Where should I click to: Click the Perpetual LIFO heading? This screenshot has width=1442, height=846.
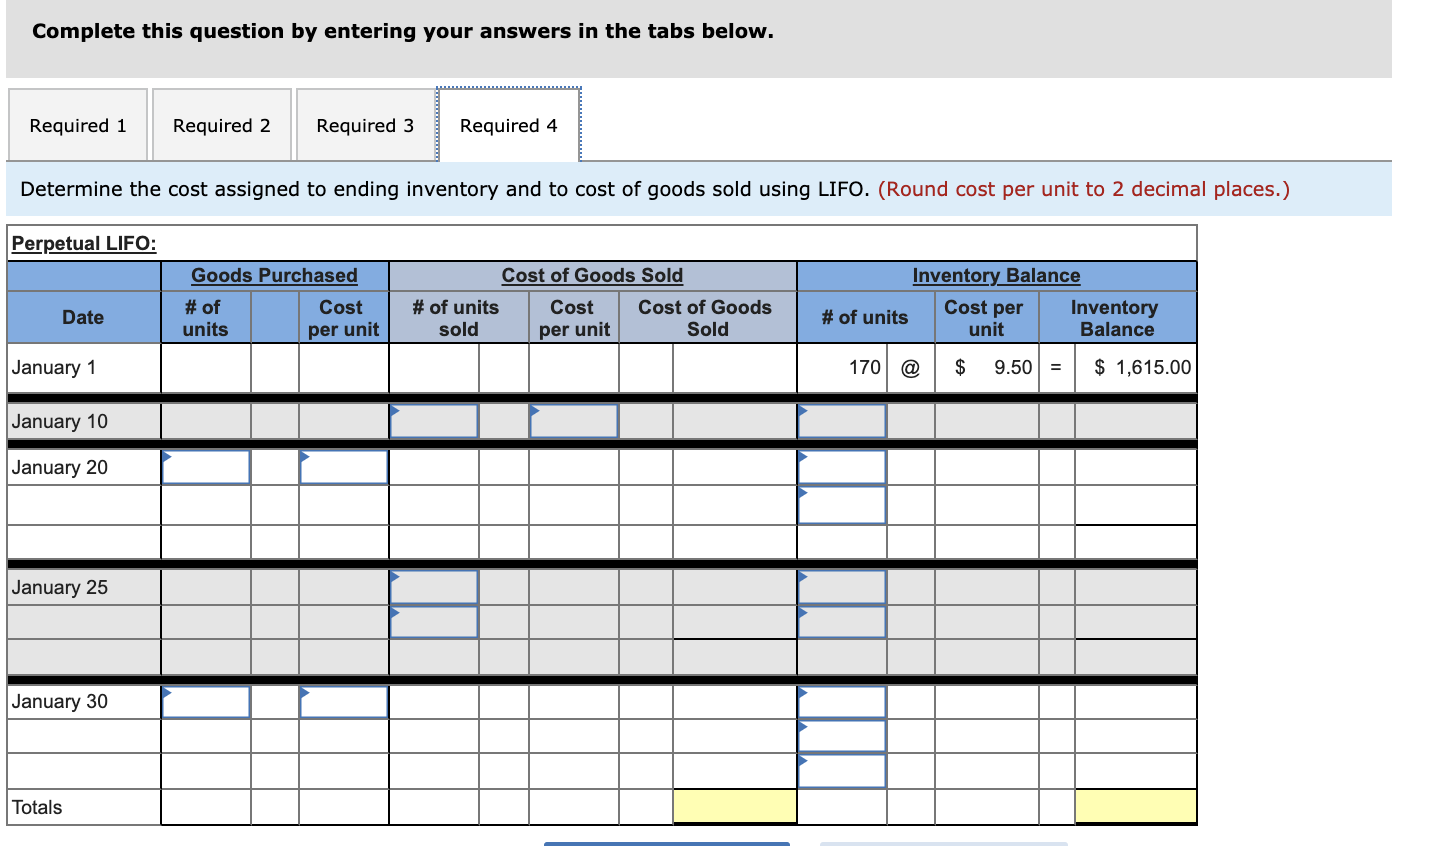coord(84,243)
